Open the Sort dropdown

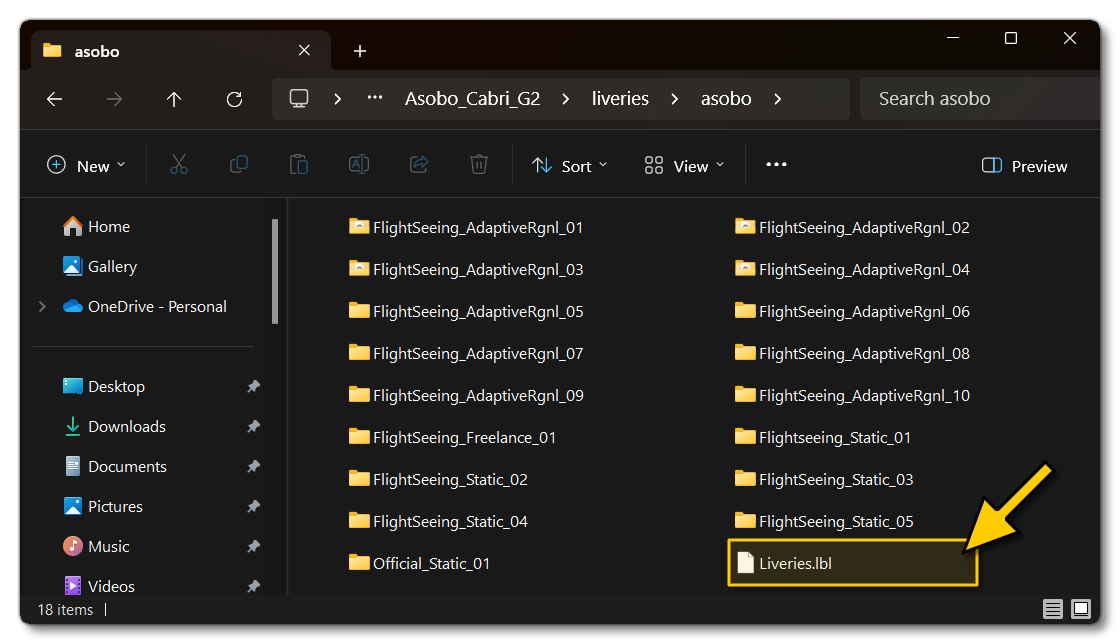[570, 166]
